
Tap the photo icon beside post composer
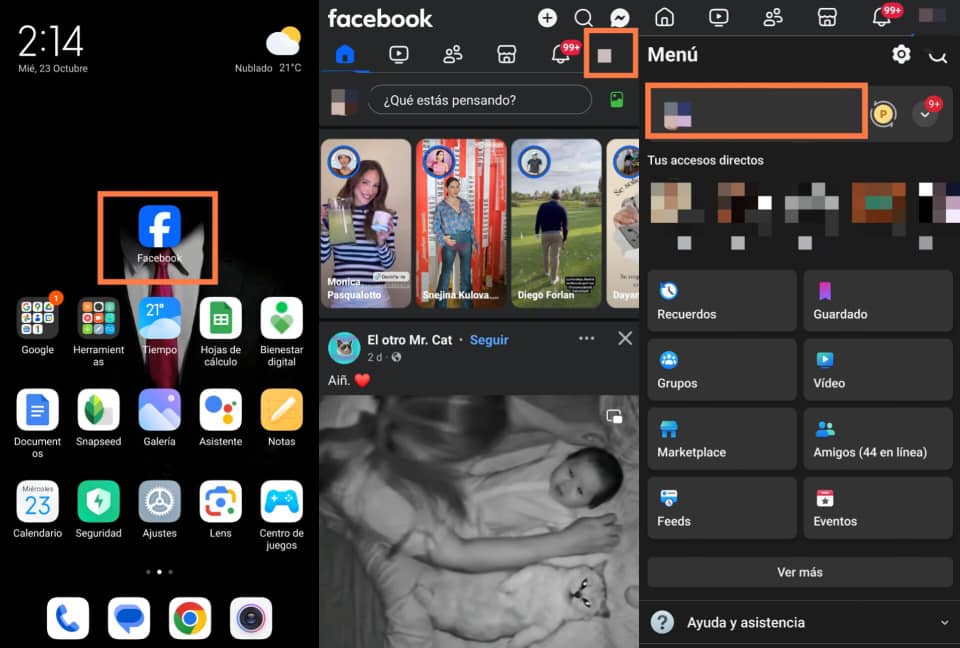(617, 100)
